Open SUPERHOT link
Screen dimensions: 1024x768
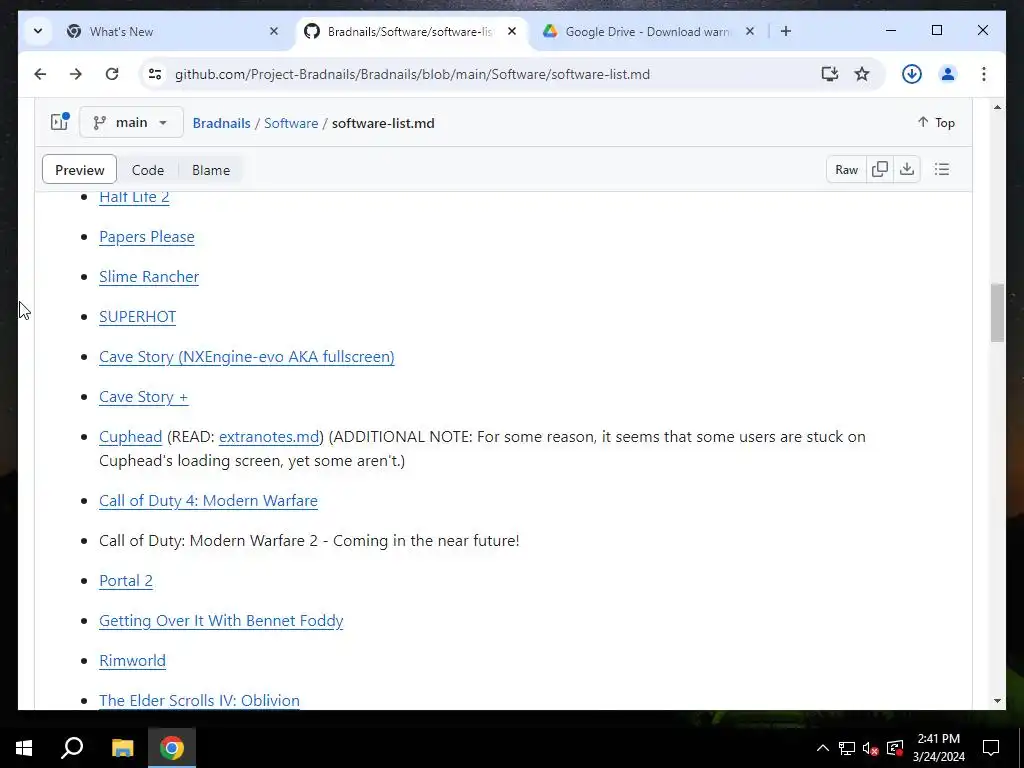[x=138, y=317]
